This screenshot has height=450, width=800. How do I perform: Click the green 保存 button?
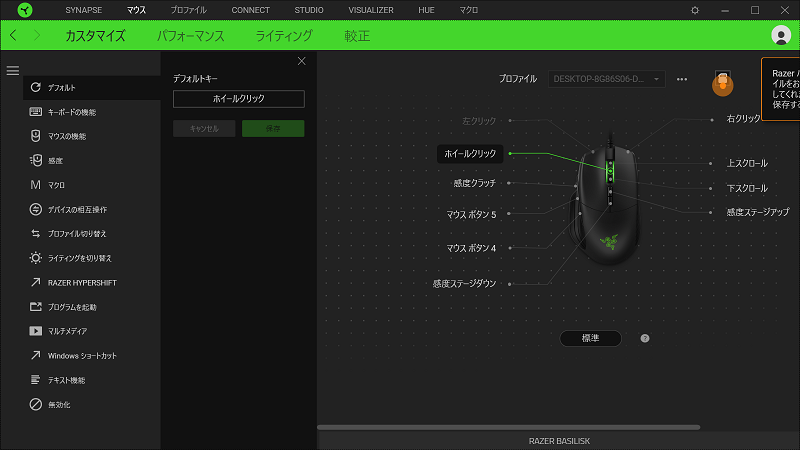(x=273, y=129)
